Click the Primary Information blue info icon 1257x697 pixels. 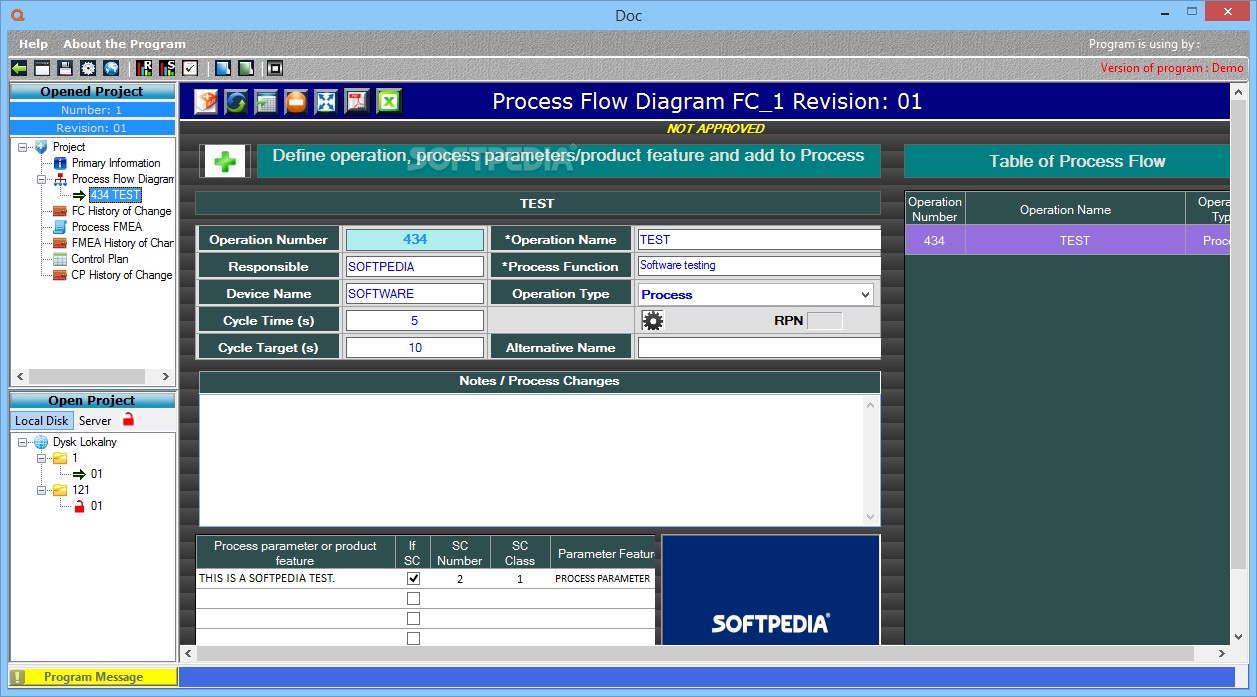point(60,163)
